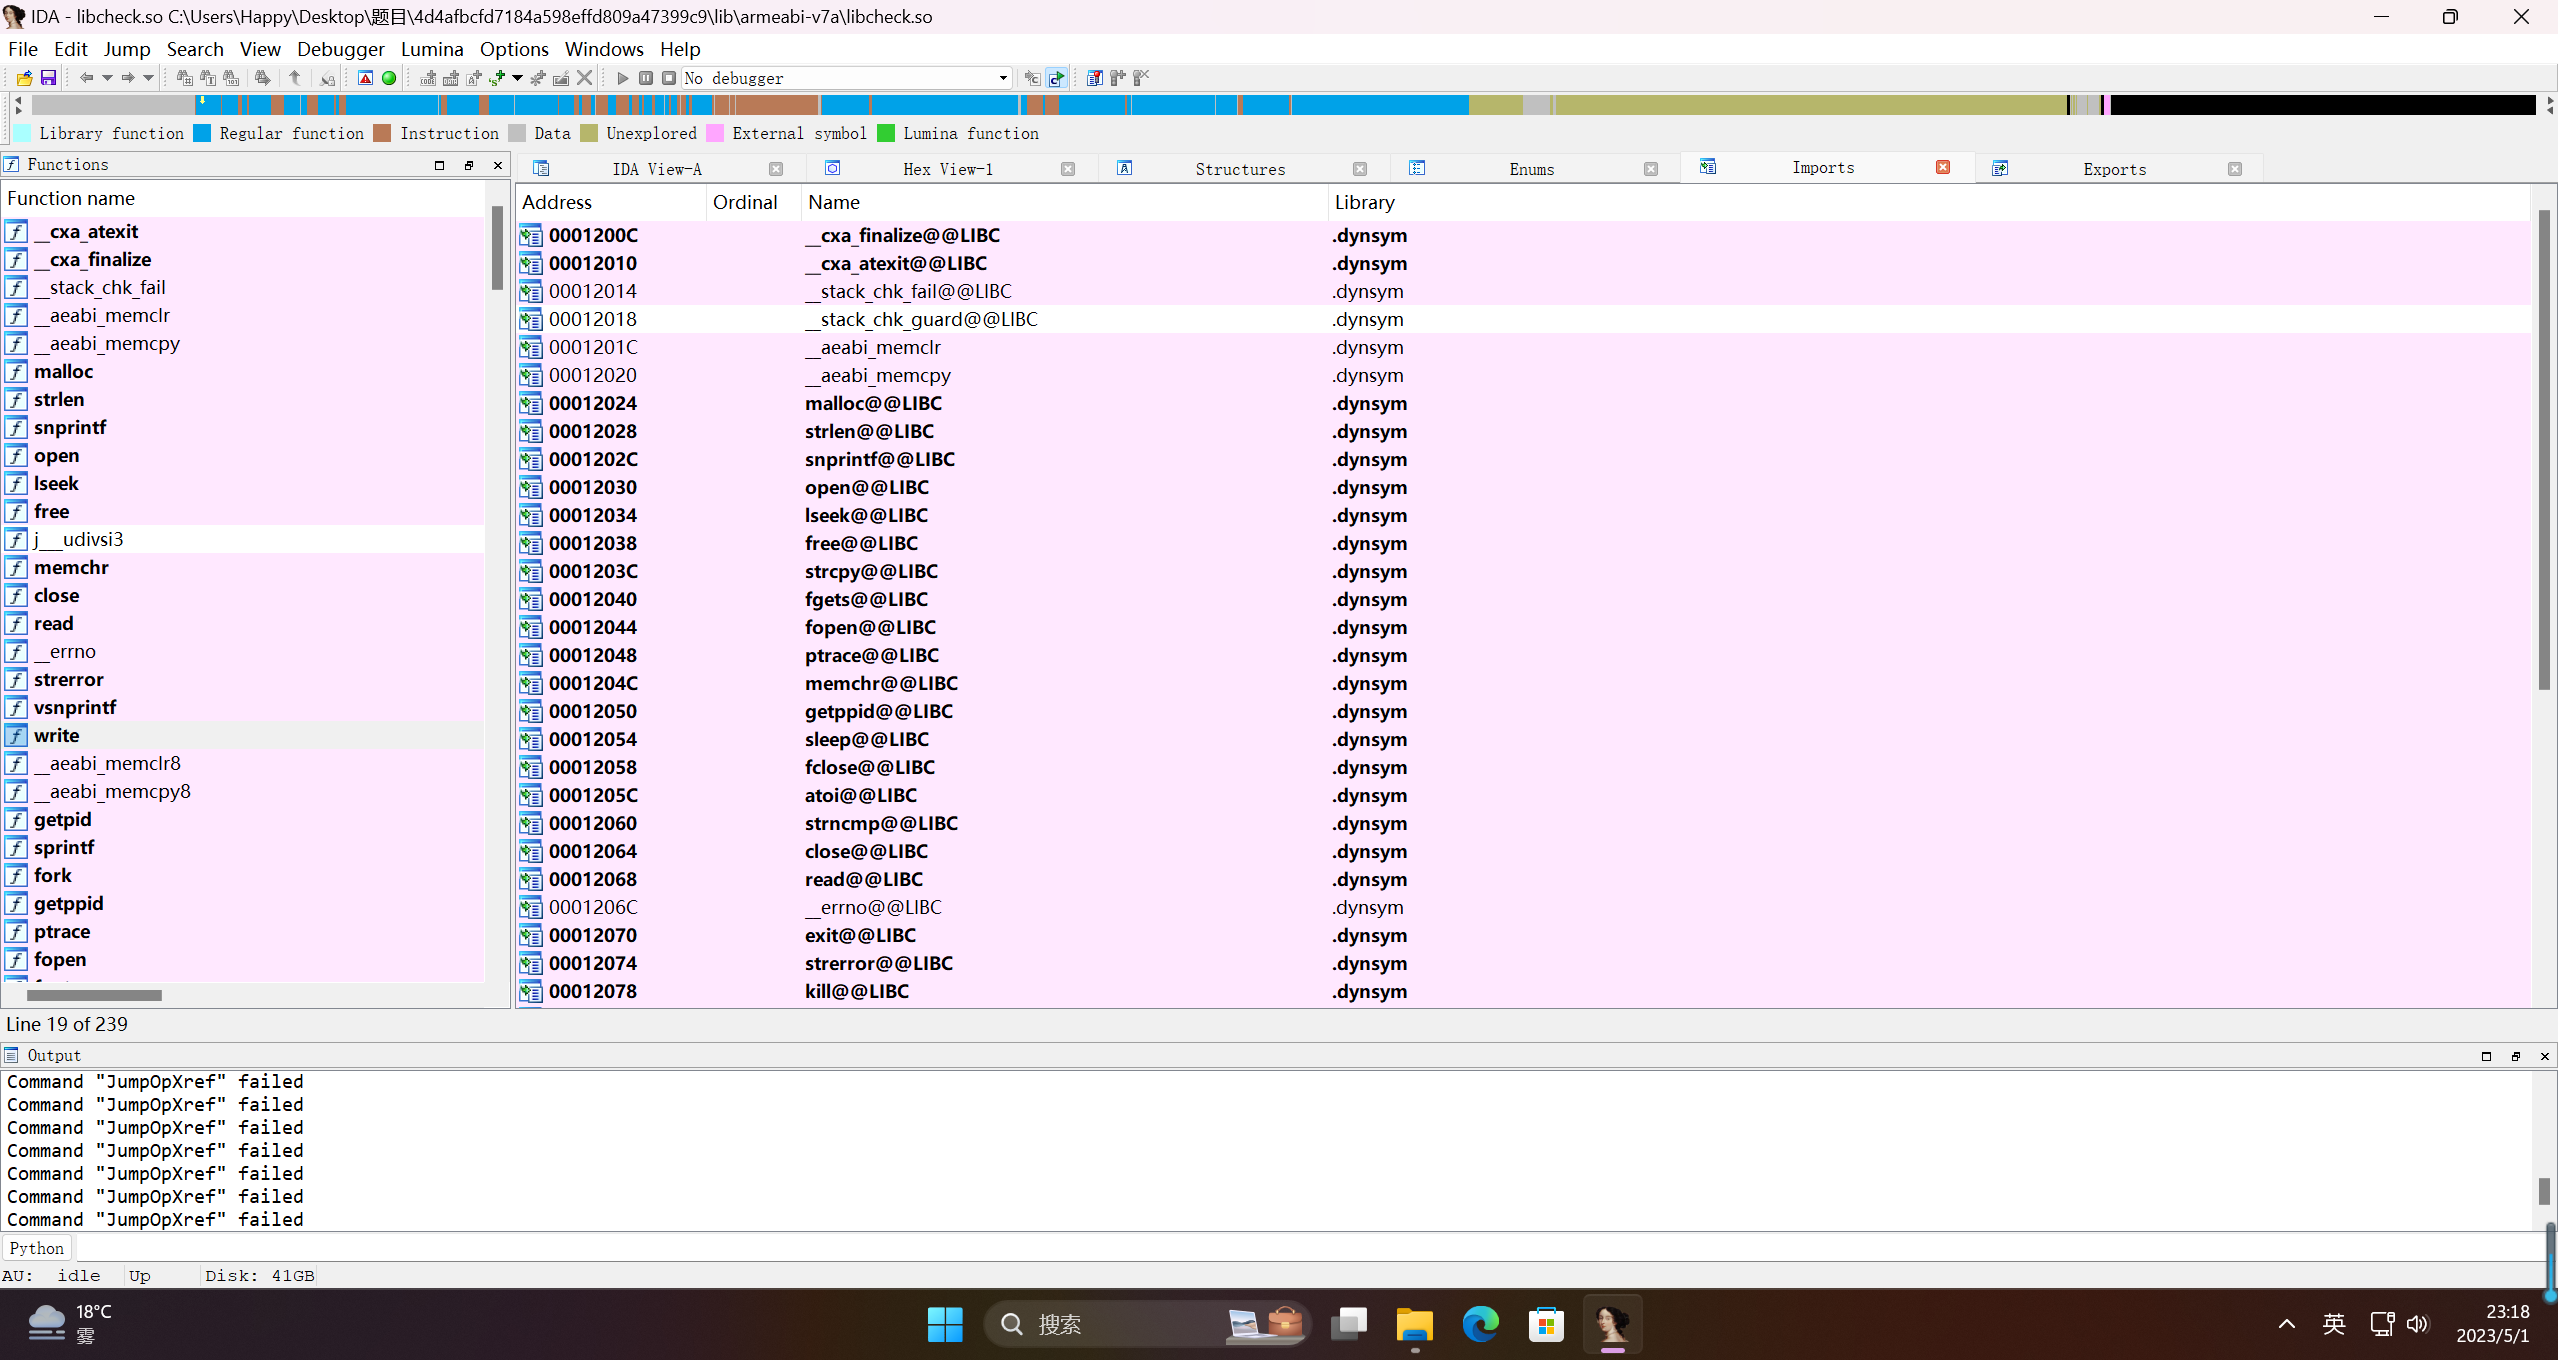The height and width of the screenshot is (1360, 2558).
Task: Close the Imports tab
Action: pyautogui.click(x=1942, y=168)
